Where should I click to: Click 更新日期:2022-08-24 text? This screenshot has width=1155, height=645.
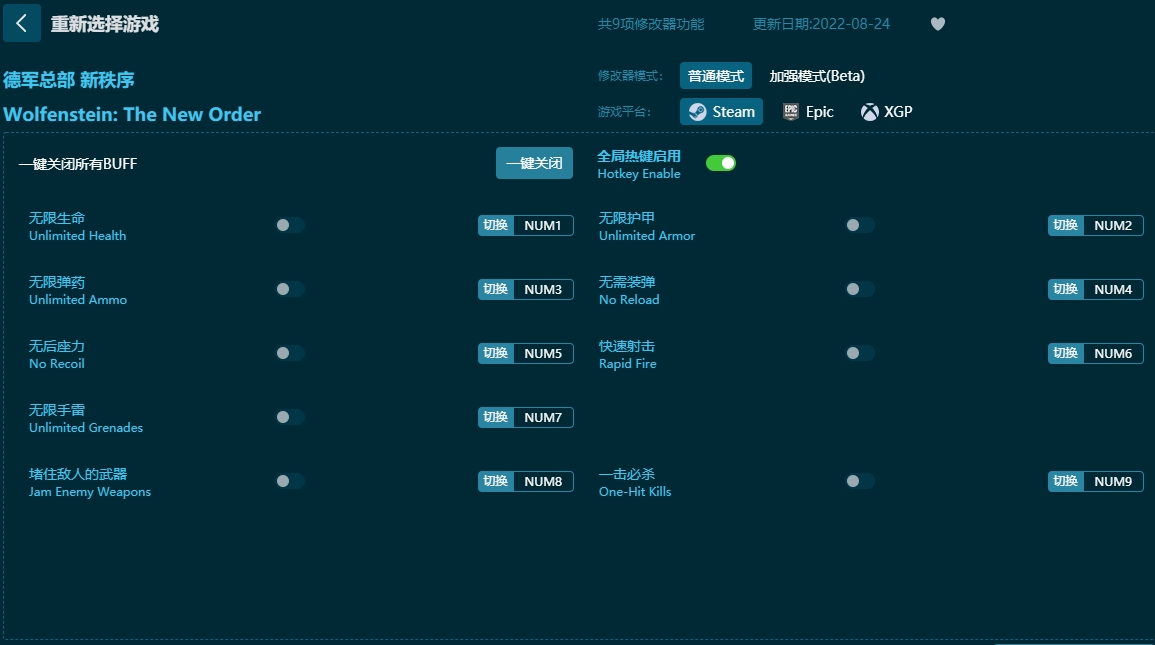(821, 24)
